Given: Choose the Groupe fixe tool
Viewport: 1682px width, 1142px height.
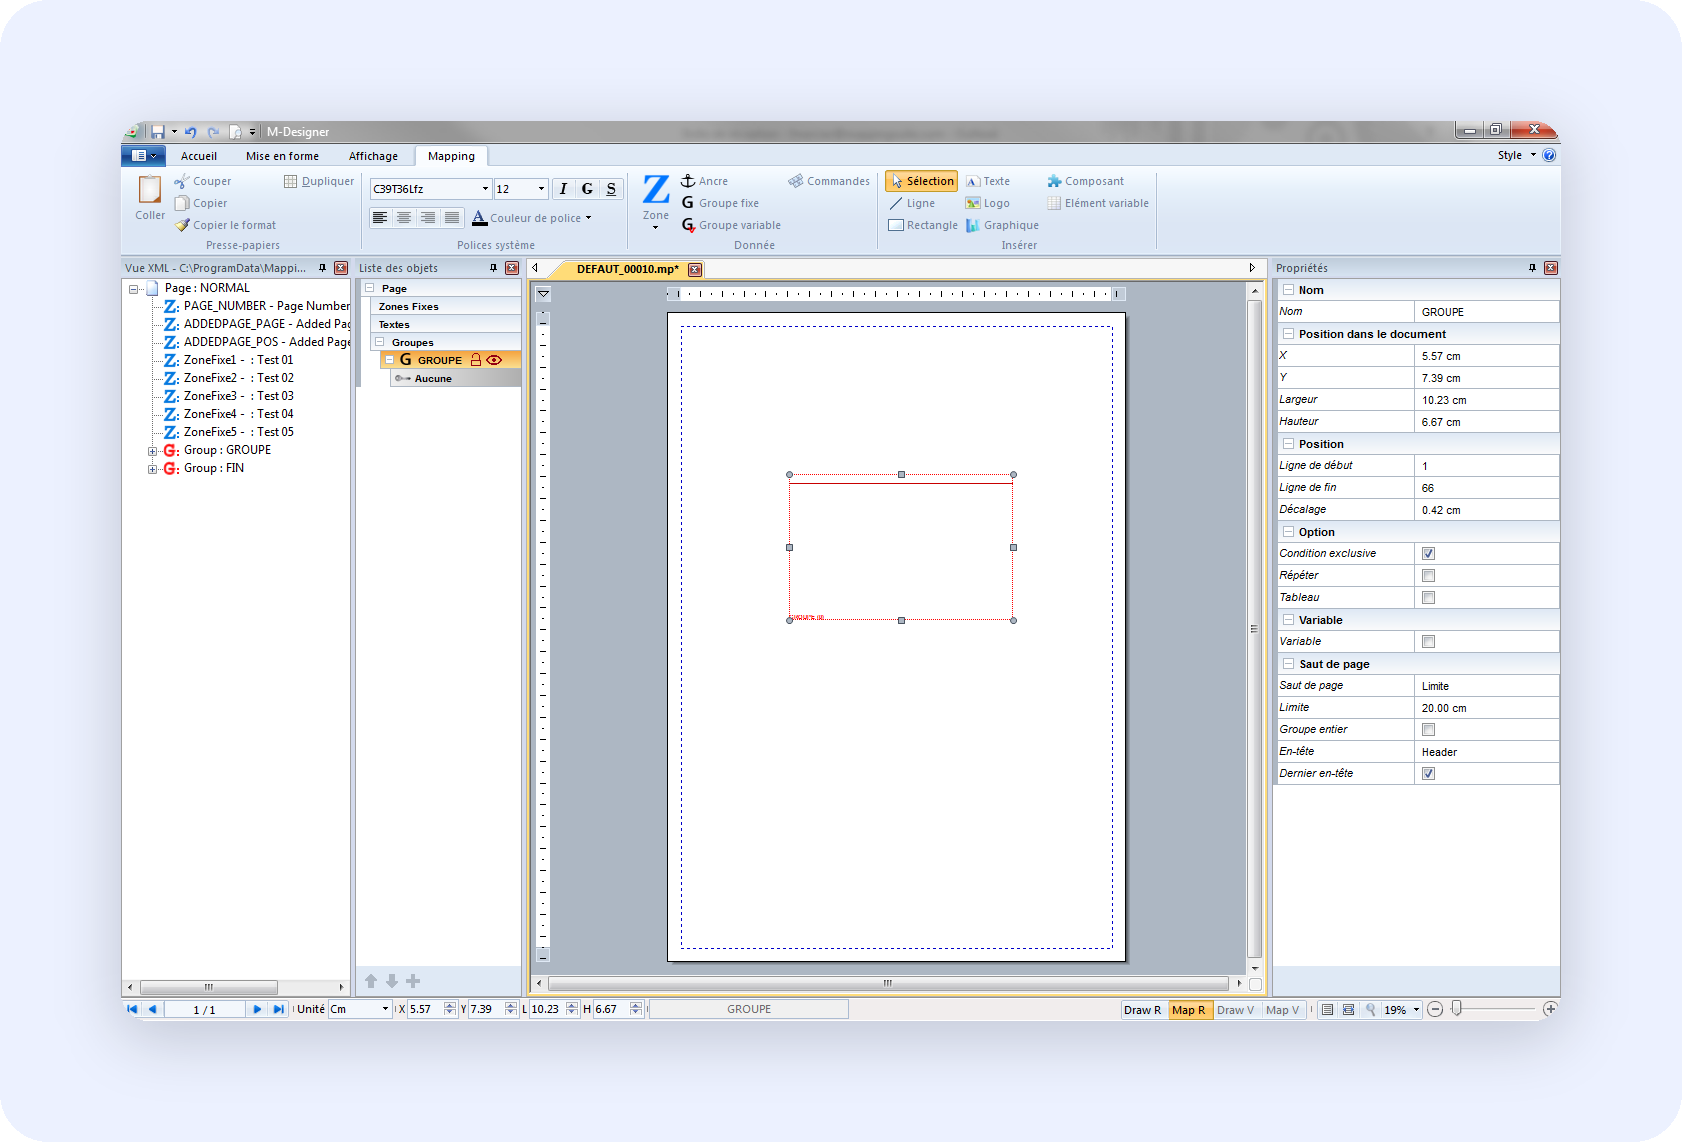Looking at the screenshot, I should click(720, 203).
